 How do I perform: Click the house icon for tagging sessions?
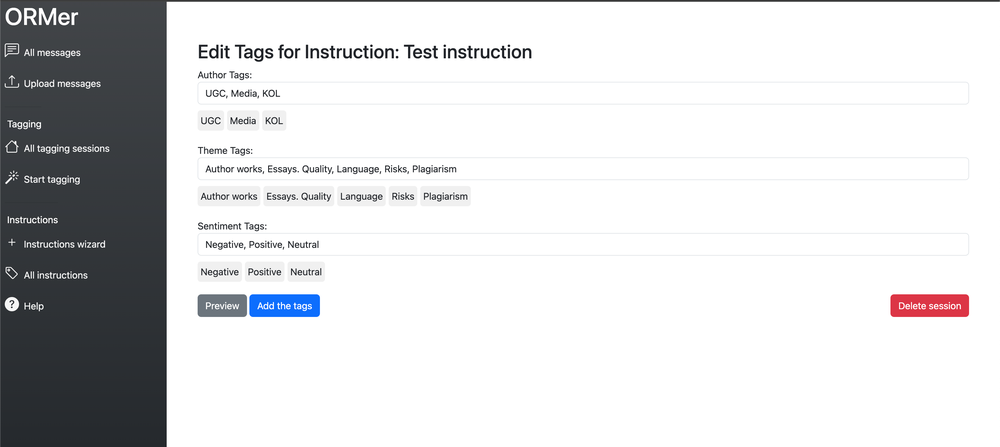pos(12,147)
